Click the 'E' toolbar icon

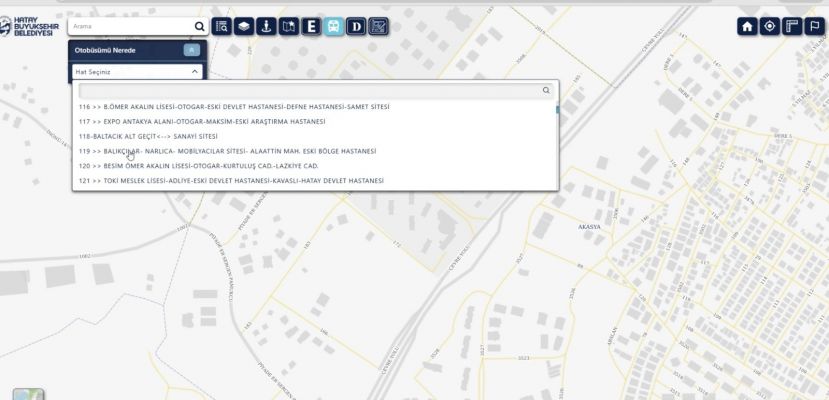311,27
